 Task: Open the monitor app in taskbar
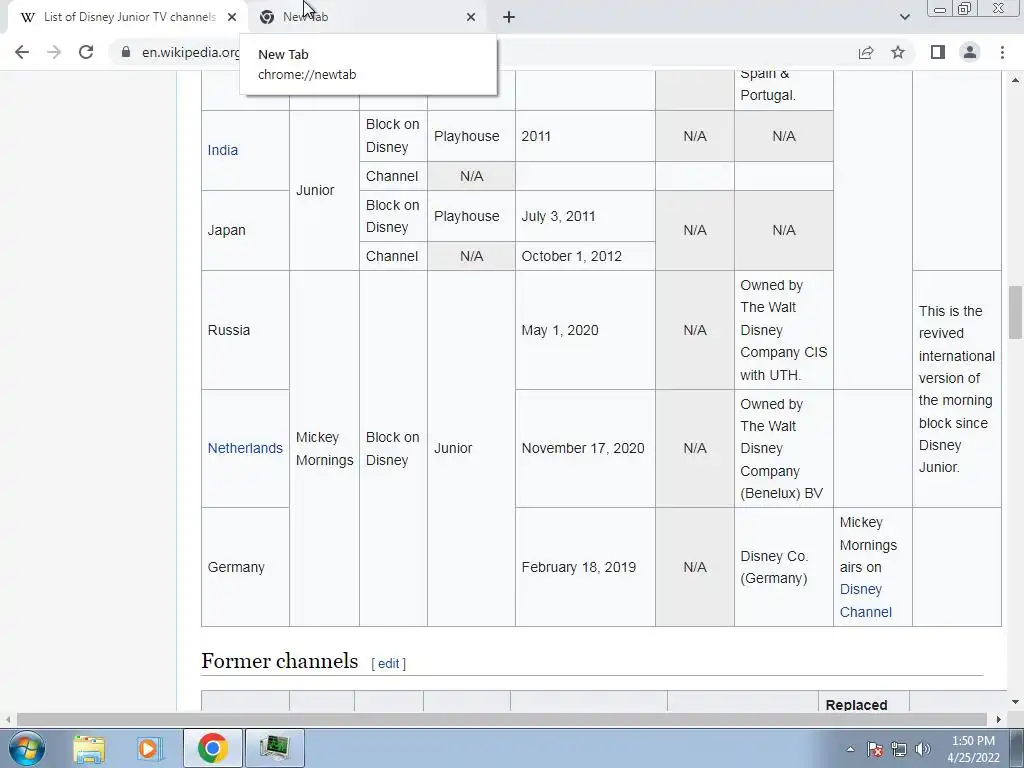(274, 748)
